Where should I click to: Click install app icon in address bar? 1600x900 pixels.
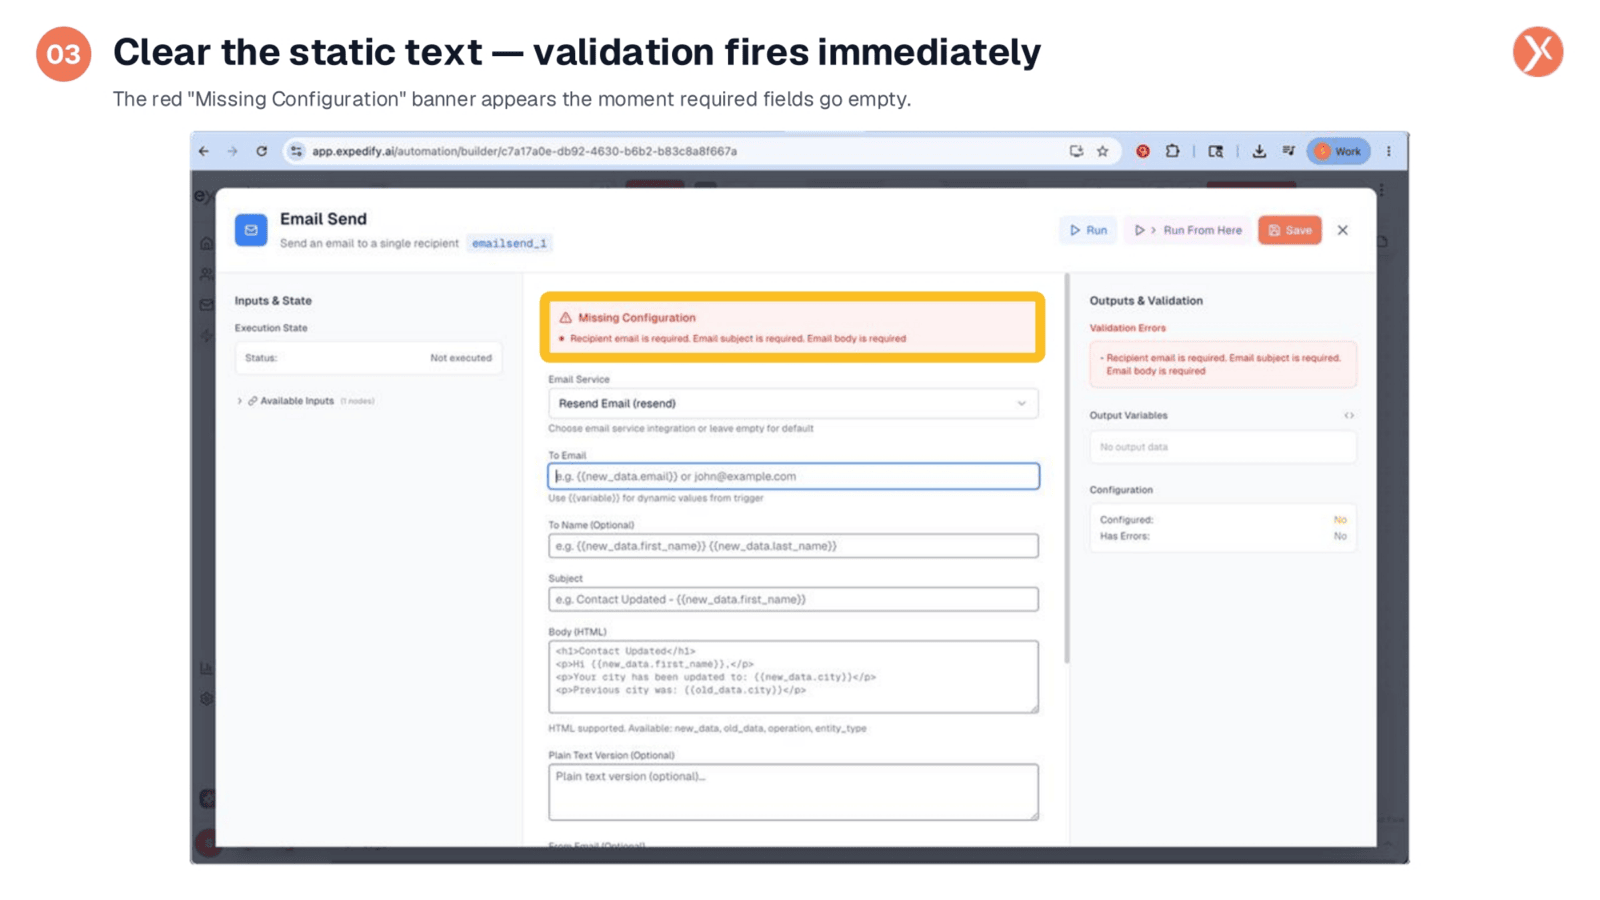[1076, 151]
